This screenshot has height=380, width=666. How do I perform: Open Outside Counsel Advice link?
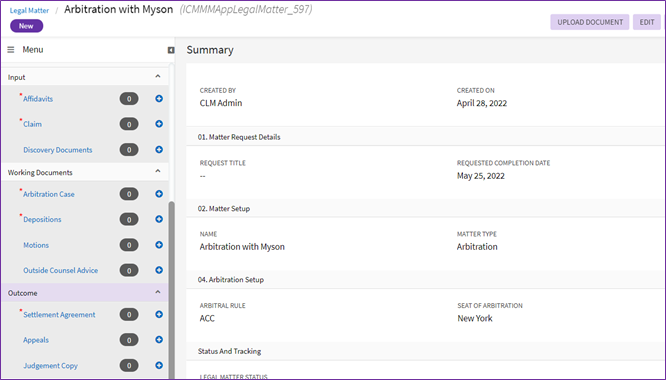pyautogui.click(x=61, y=270)
